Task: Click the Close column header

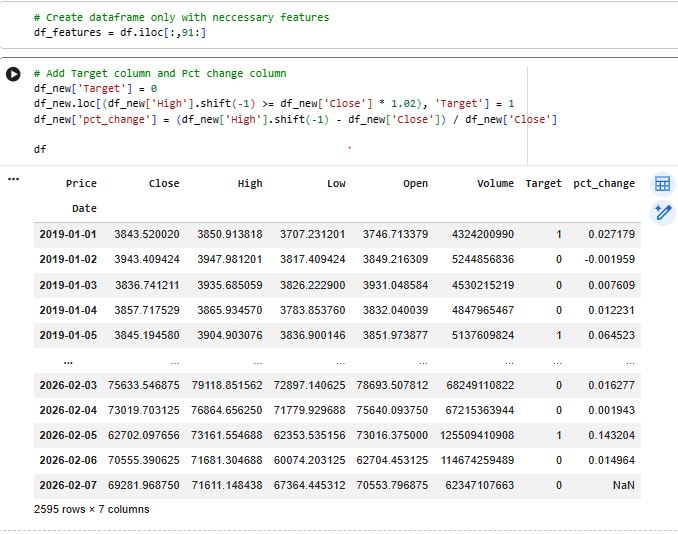Action: pos(164,184)
